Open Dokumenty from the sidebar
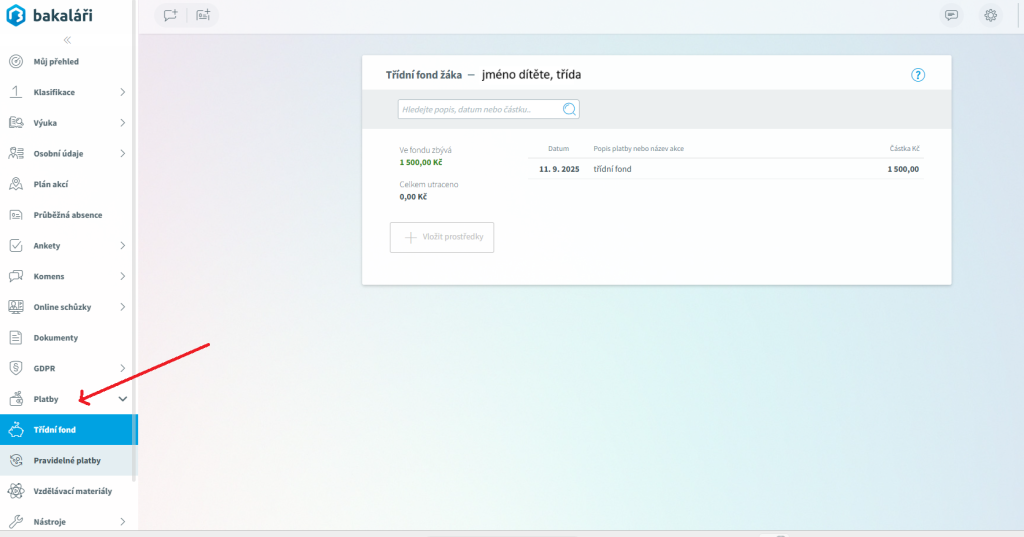Image resolution: width=1024 pixels, height=537 pixels. [55, 338]
